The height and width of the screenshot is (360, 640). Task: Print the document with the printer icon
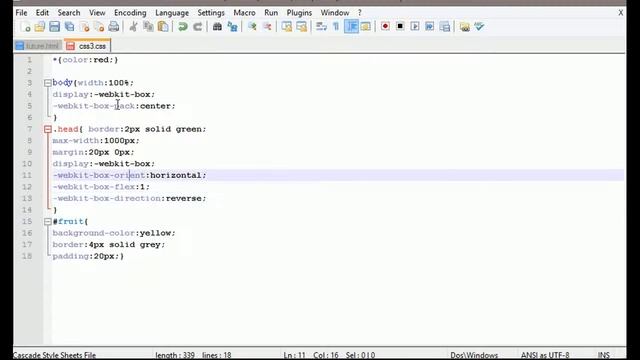pos(114,27)
